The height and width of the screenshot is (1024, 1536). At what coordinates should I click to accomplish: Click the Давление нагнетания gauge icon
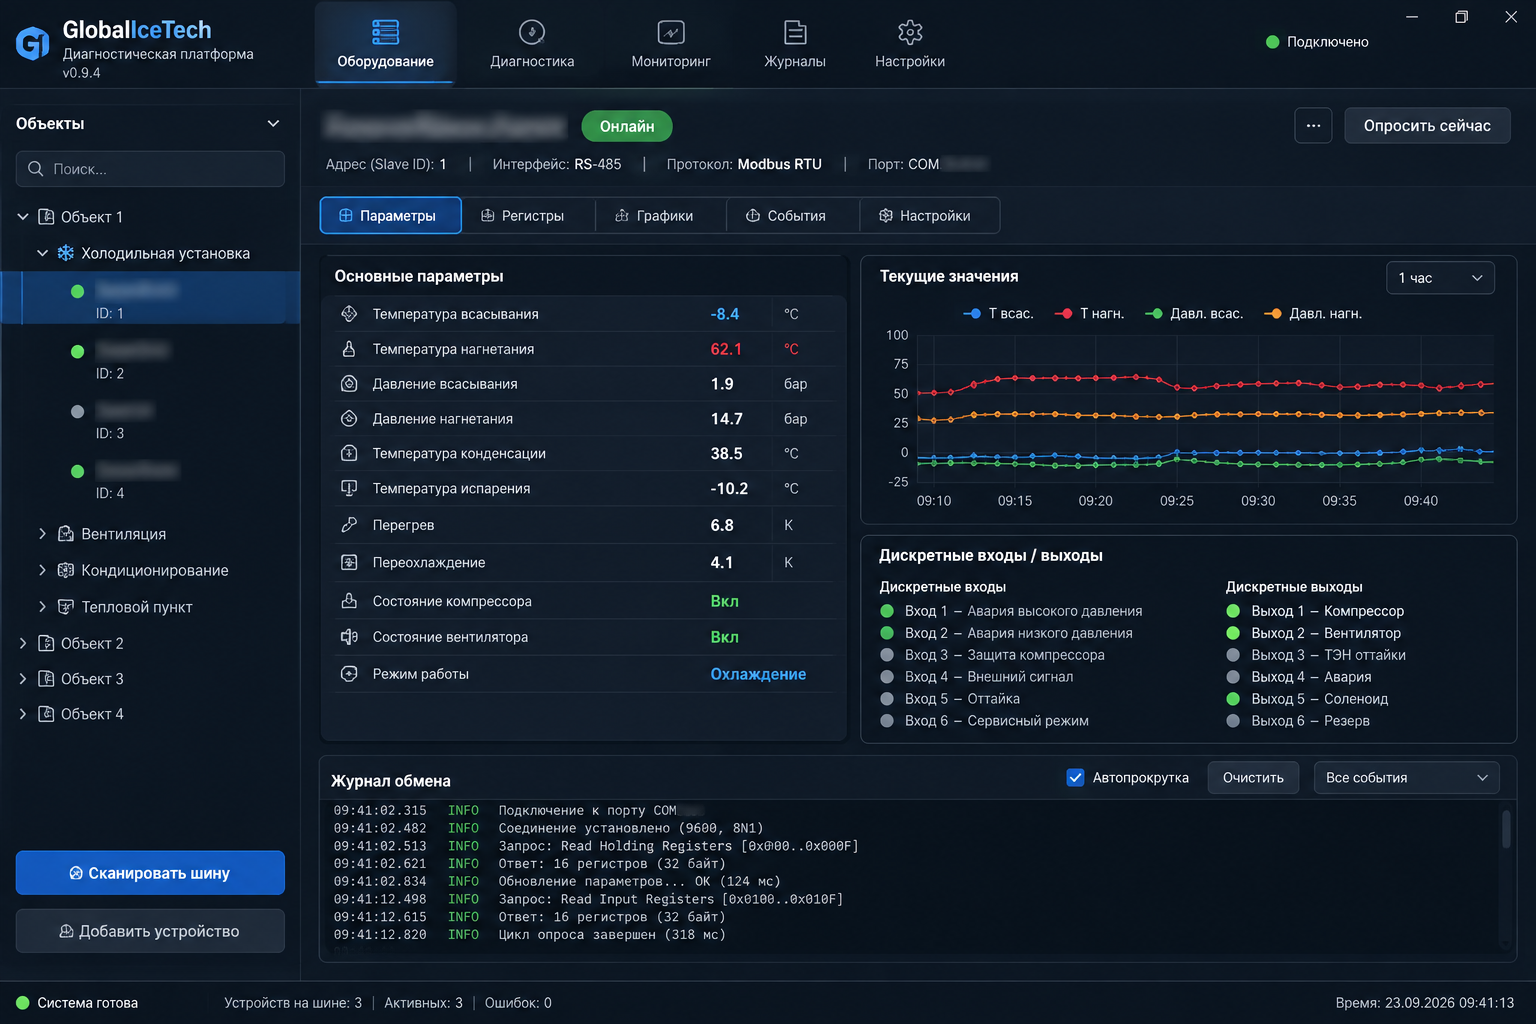click(349, 419)
